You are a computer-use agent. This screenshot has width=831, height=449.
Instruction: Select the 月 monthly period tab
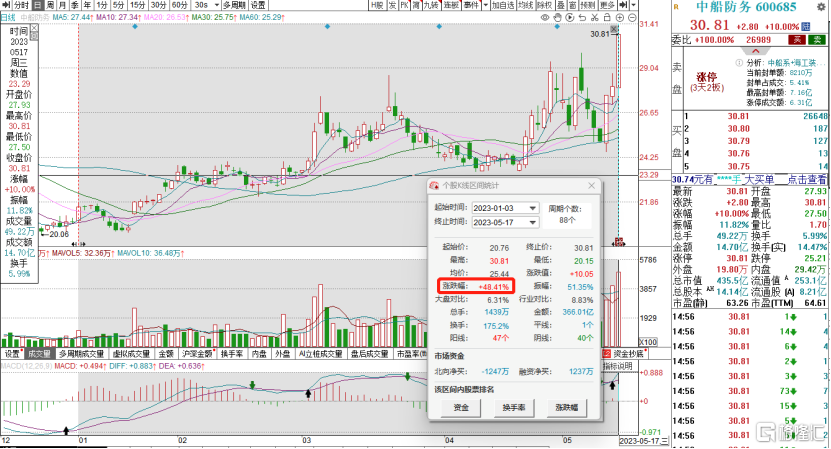click(63, 5)
